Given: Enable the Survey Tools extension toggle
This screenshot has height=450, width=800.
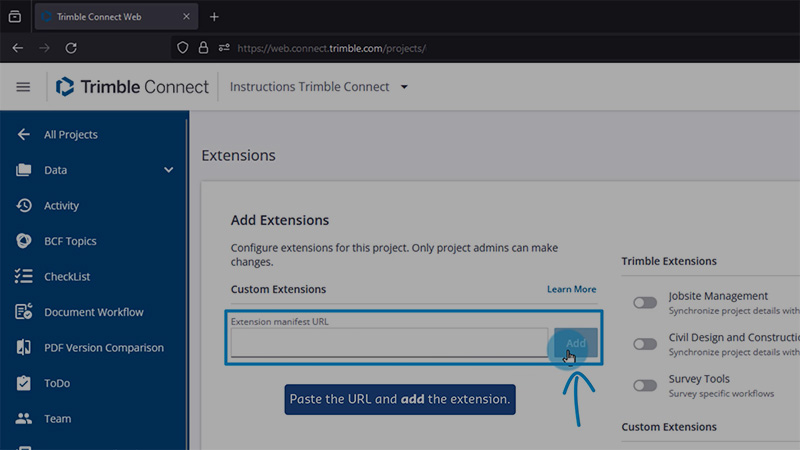Looking at the screenshot, I should pos(645,385).
